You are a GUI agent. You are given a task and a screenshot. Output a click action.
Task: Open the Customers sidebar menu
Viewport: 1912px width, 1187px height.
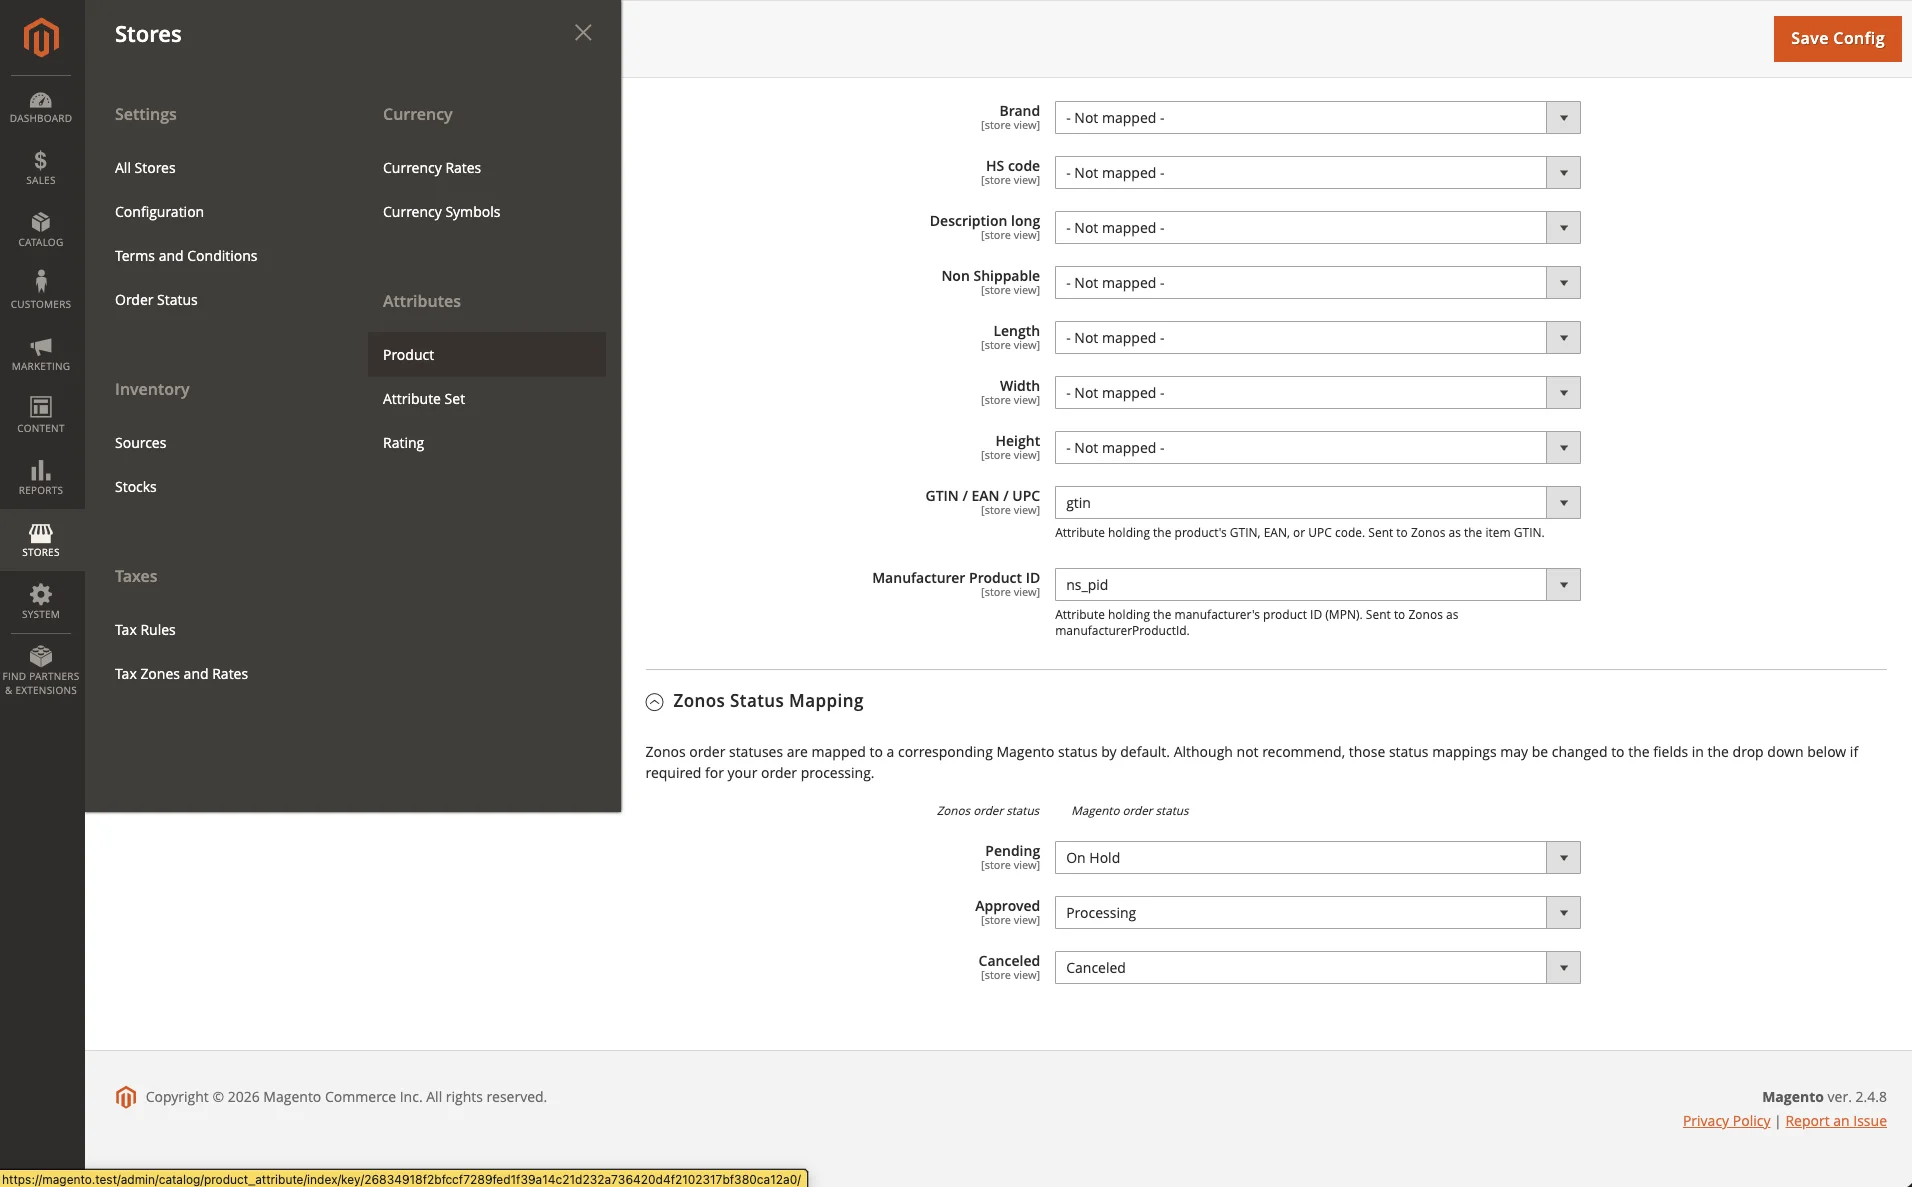(x=41, y=292)
